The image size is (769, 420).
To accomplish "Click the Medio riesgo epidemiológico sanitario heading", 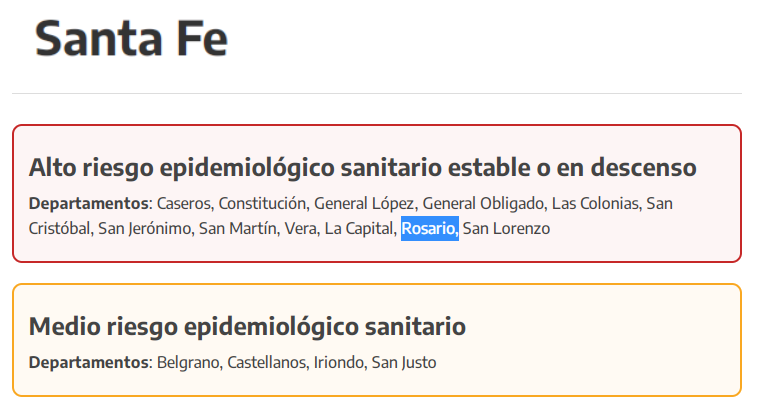I will point(247,326).
